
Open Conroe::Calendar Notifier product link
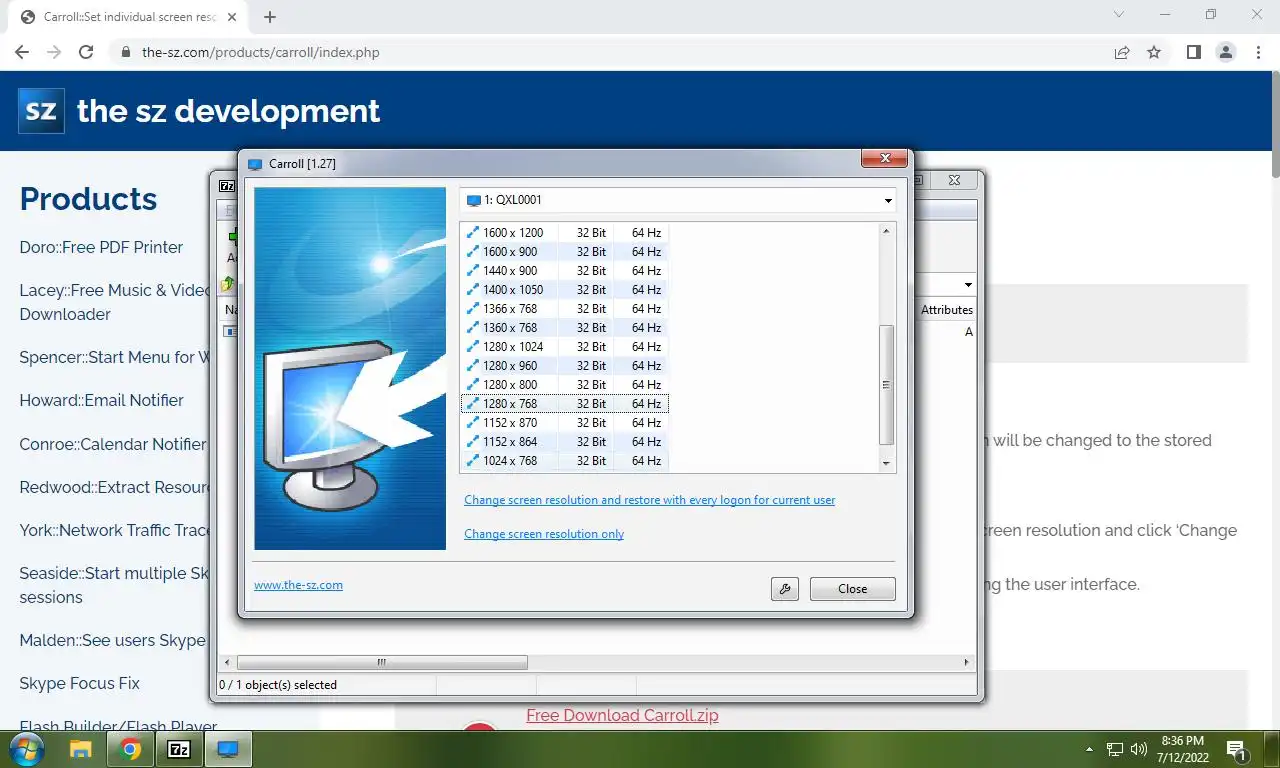click(x=113, y=444)
